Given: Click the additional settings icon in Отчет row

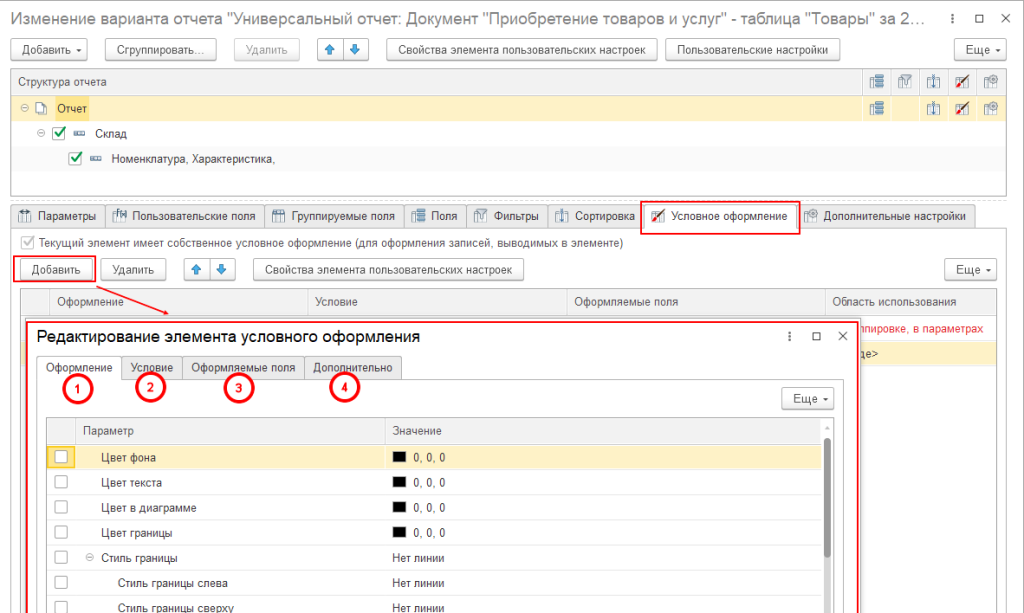Looking at the screenshot, I should click(990, 108).
